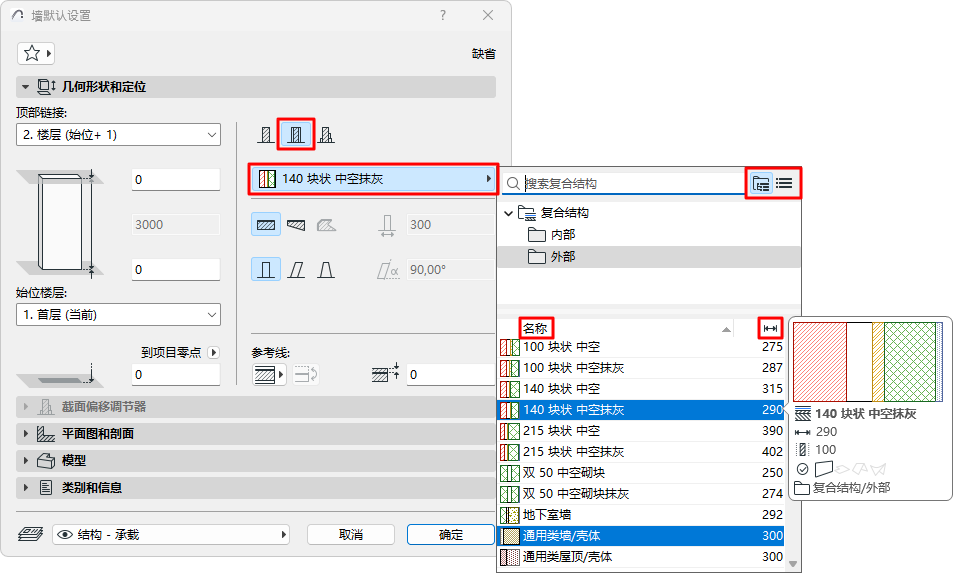
Task: Select slanted wall complexity icon
Action: 296,269
